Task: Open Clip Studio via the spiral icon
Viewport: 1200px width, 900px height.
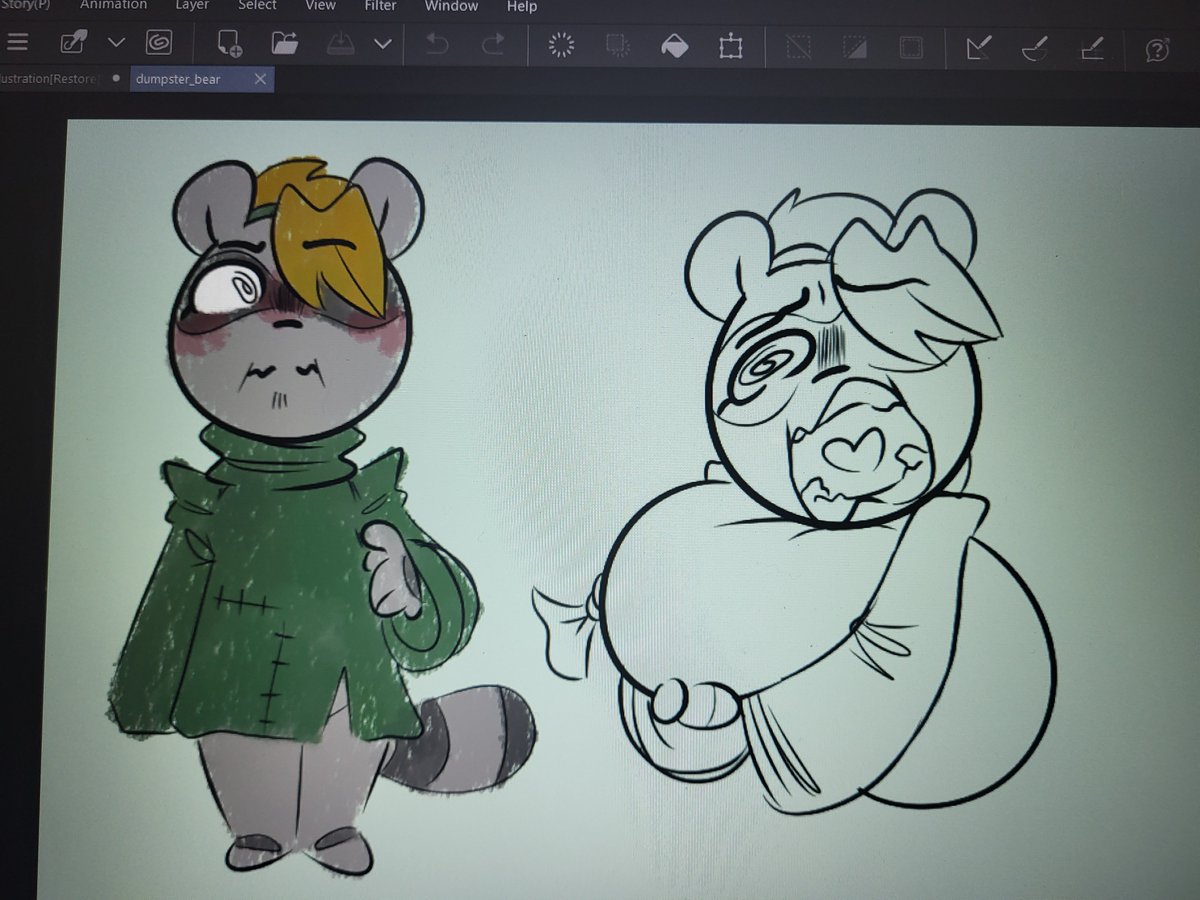Action: (158, 43)
